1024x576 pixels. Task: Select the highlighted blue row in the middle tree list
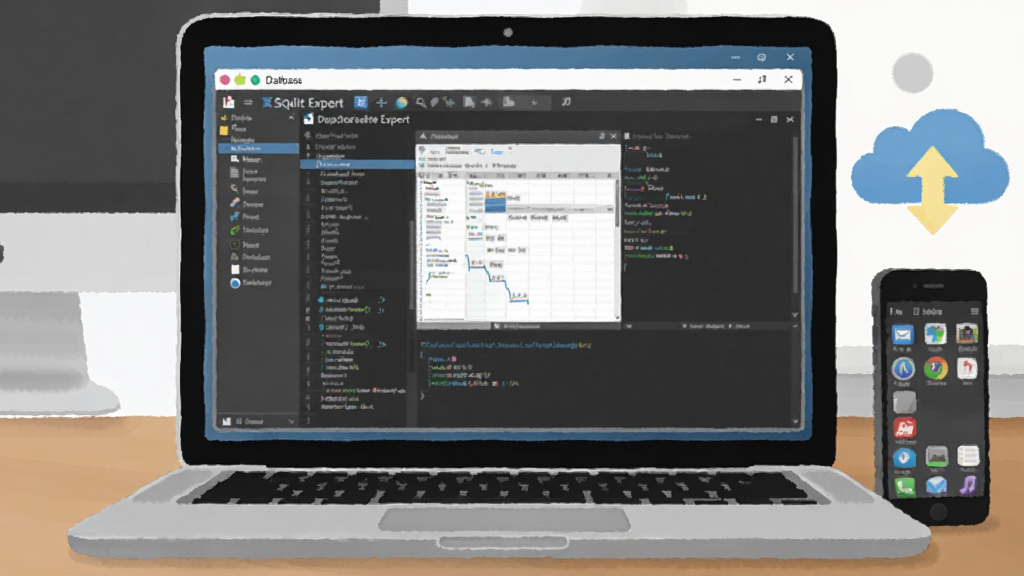pos(357,165)
